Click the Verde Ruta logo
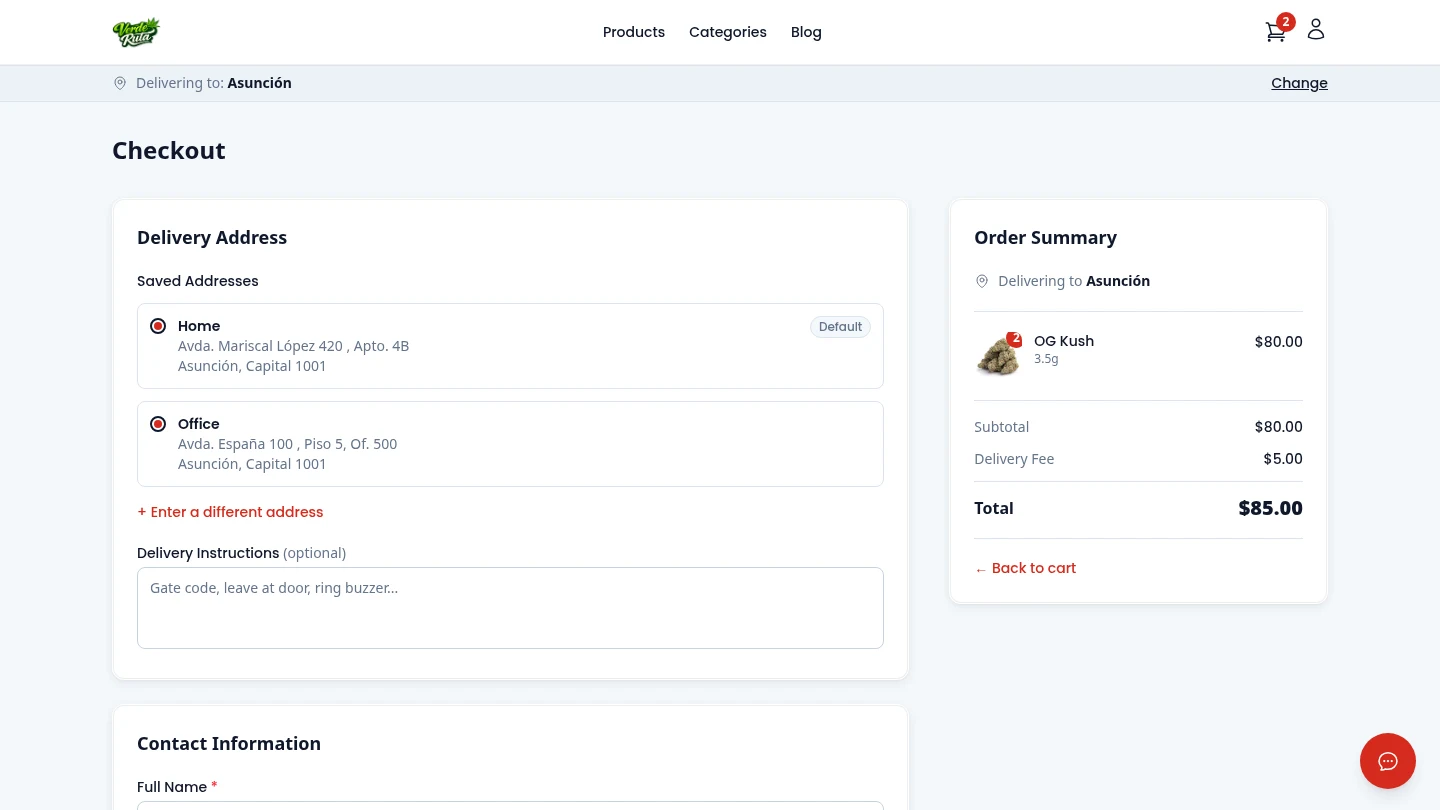The image size is (1440, 810). coord(136,32)
